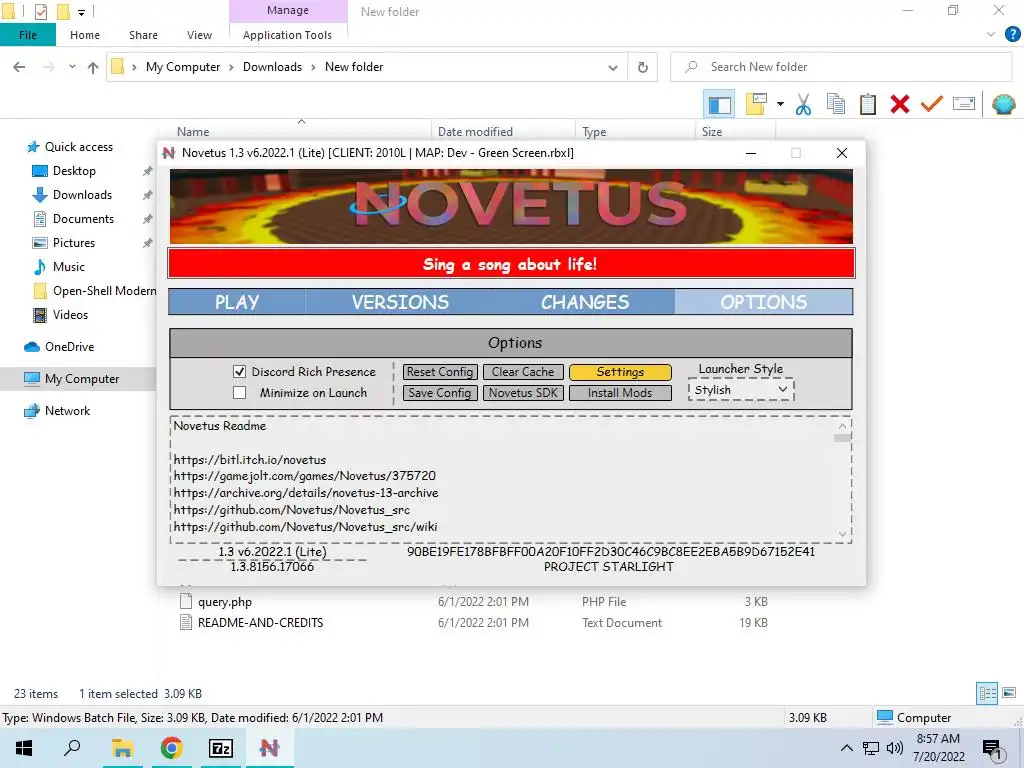Switch to the VERSIONS tab in Novetus
The width and height of the screenshot is (1024, 768).
[400, 302]
